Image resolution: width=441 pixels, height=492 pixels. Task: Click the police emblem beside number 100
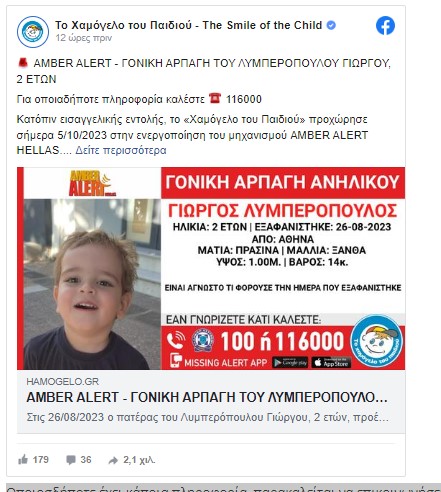click(x=203, y=340)
